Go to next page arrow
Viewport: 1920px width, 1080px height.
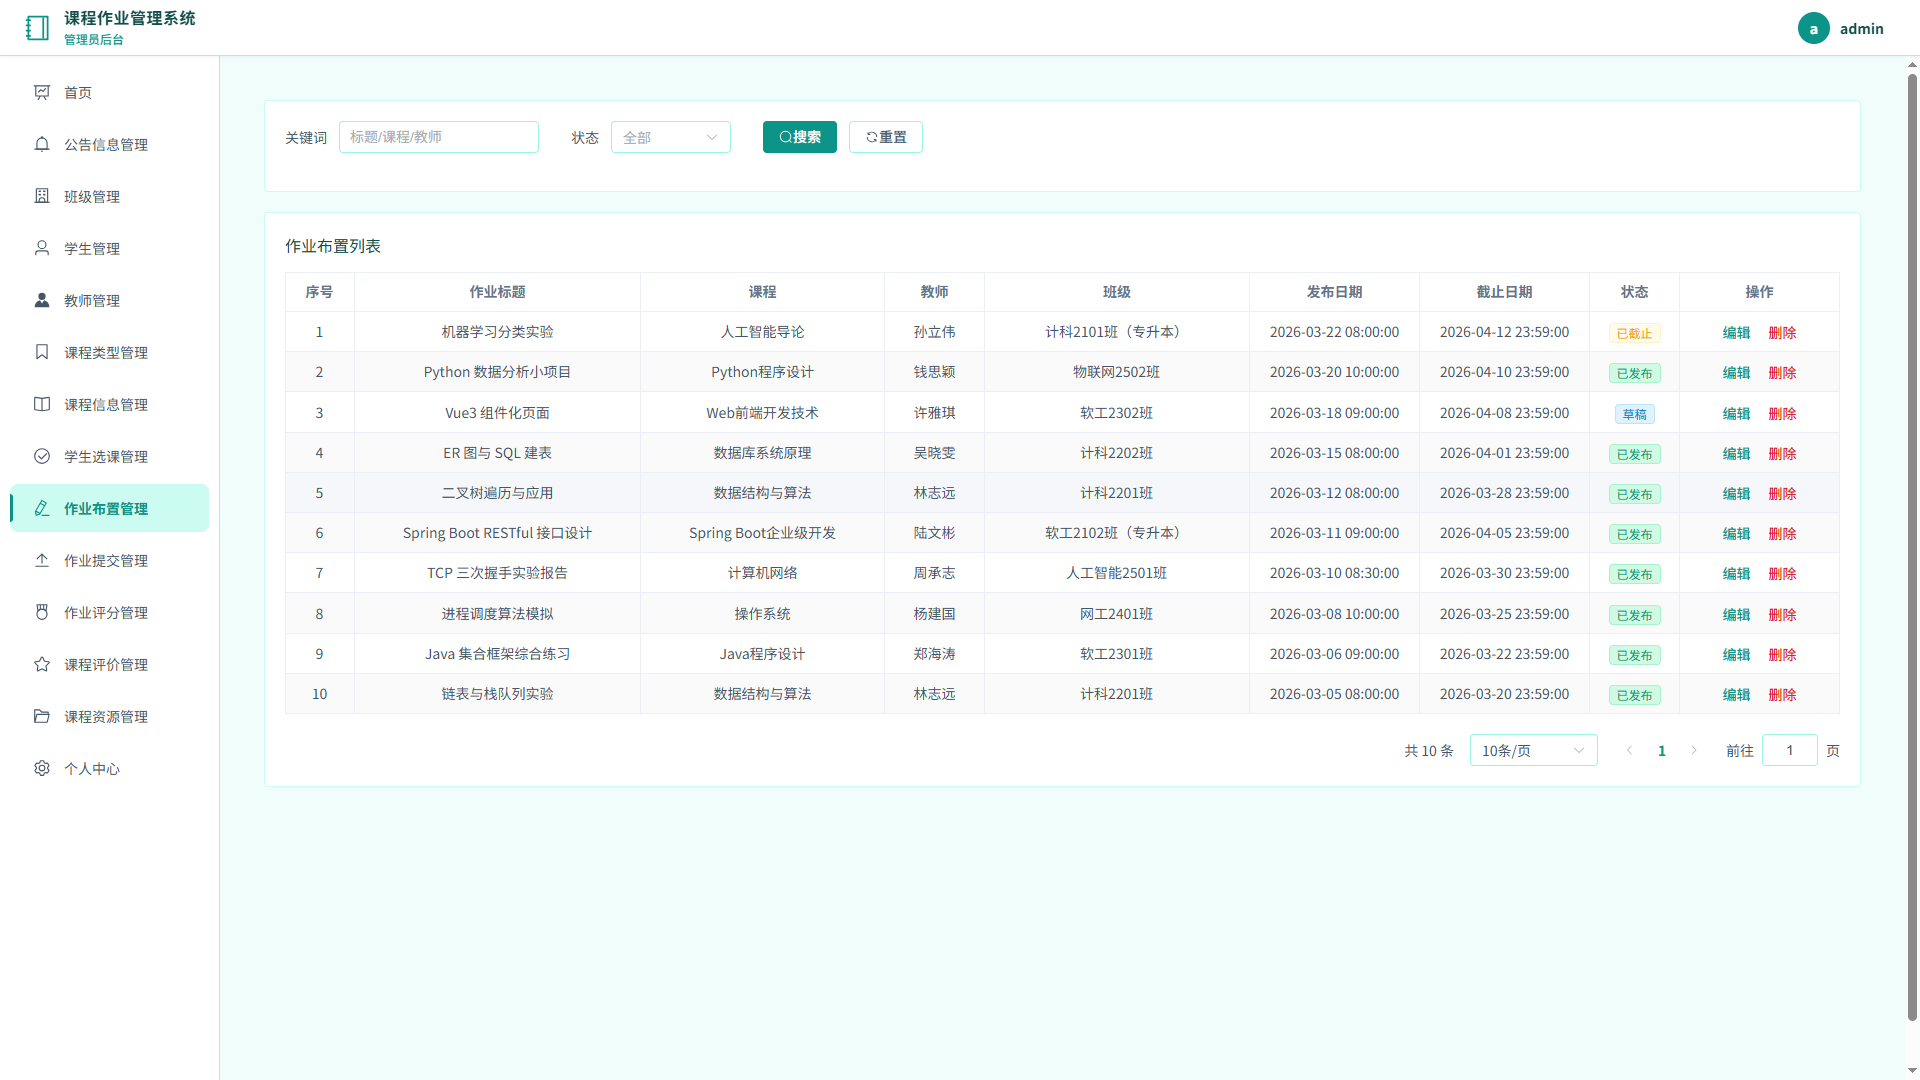pyautogui.click(x=1694, y=750)
